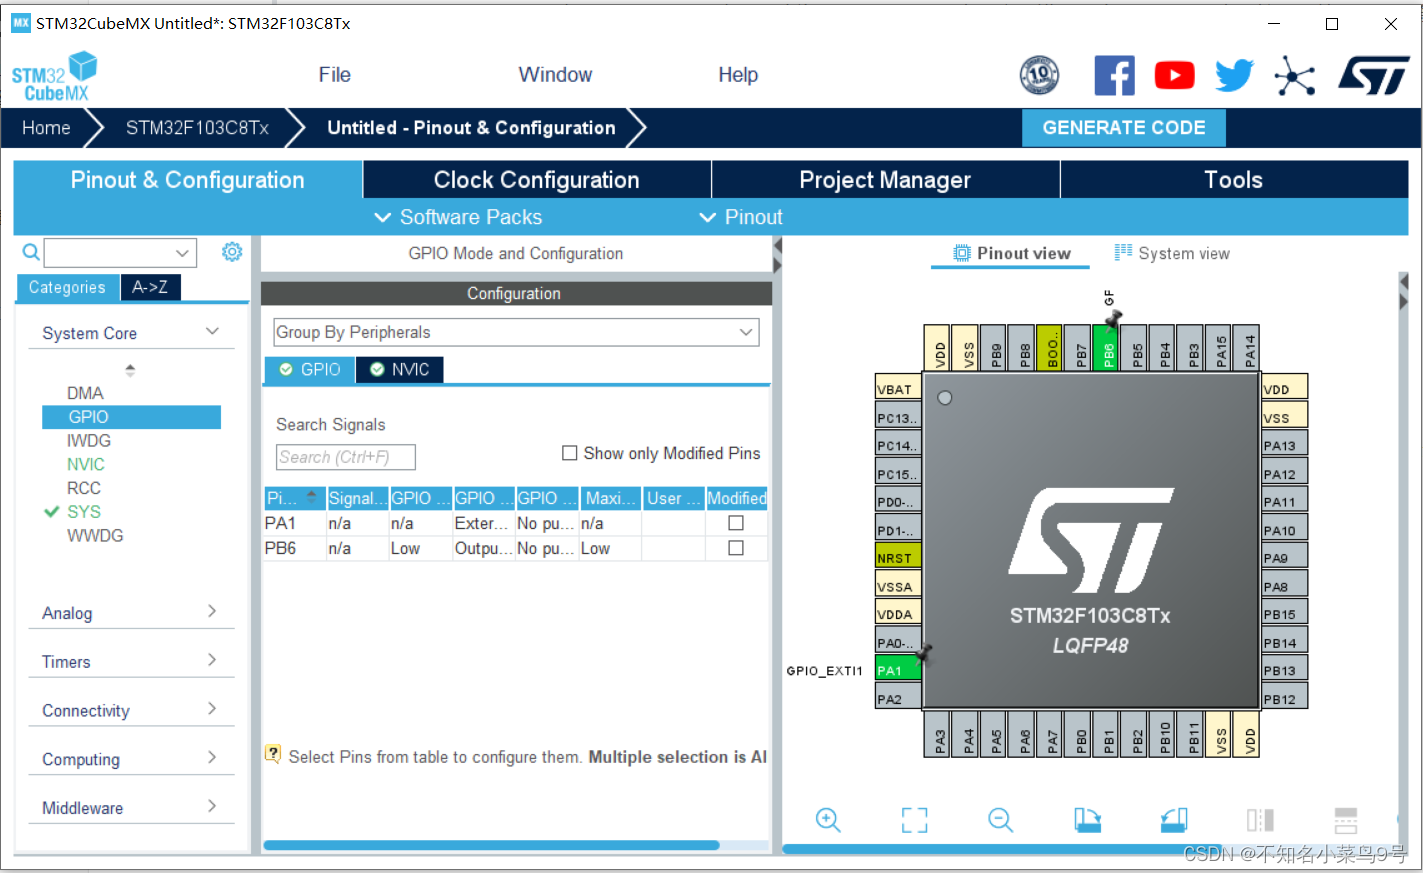Zoom out on the pinout view
1423x873 pixels.
[x=1000, y=820]
